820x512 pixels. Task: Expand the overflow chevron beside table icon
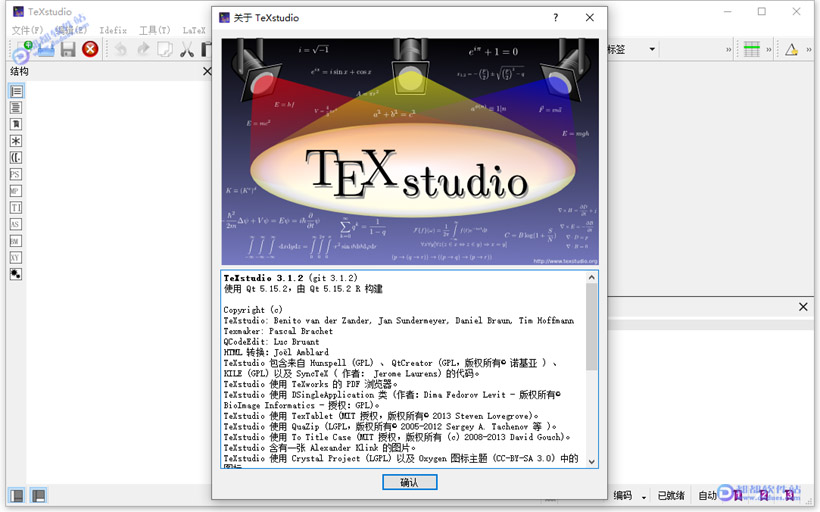(769, 50)
